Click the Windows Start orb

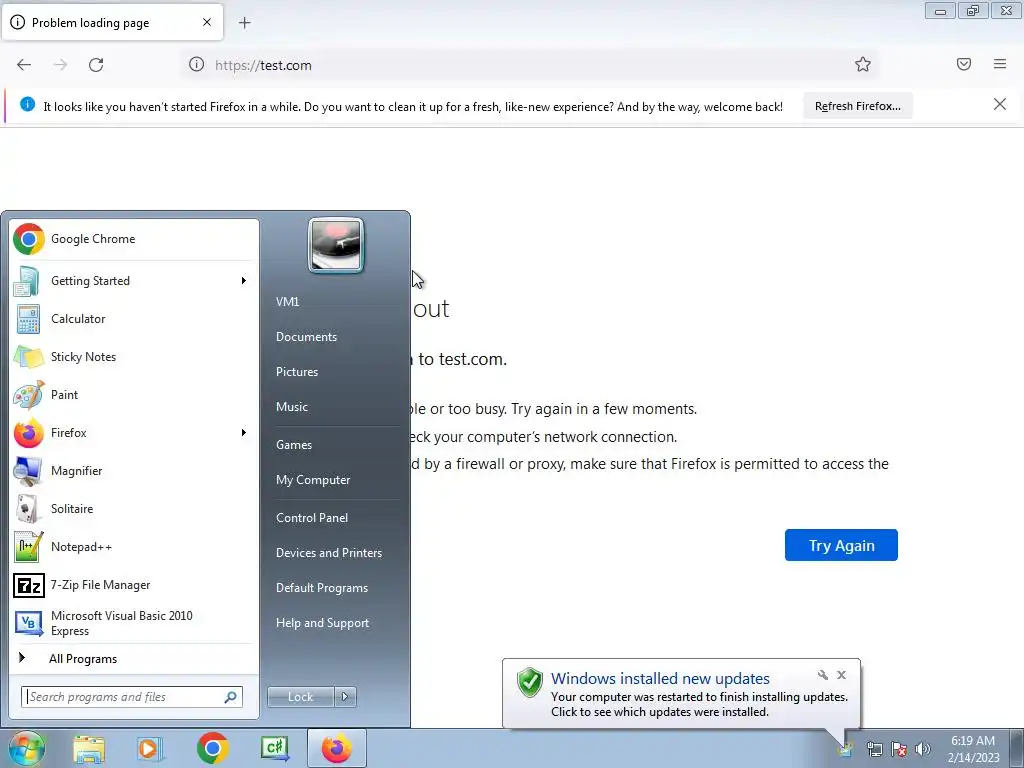coord(27,748)
